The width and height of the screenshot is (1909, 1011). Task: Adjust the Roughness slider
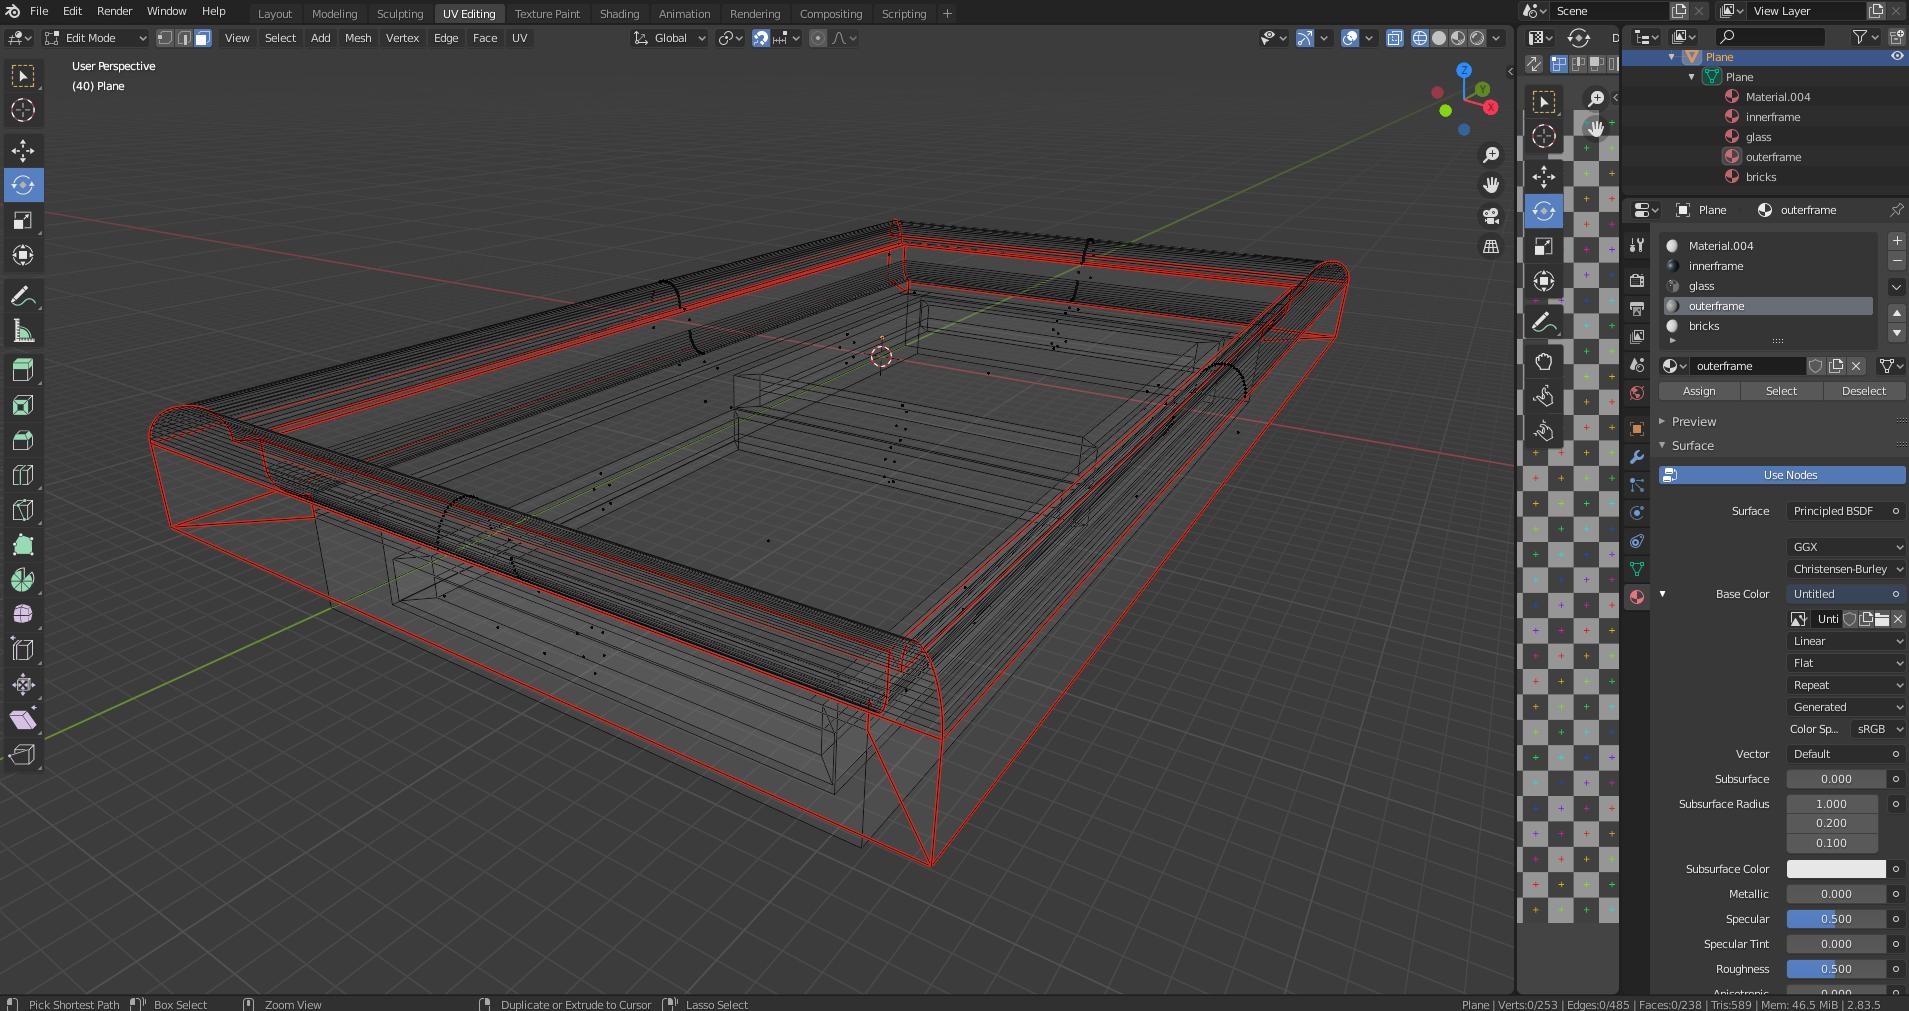pyautogui.click(x=1836, y=969)
